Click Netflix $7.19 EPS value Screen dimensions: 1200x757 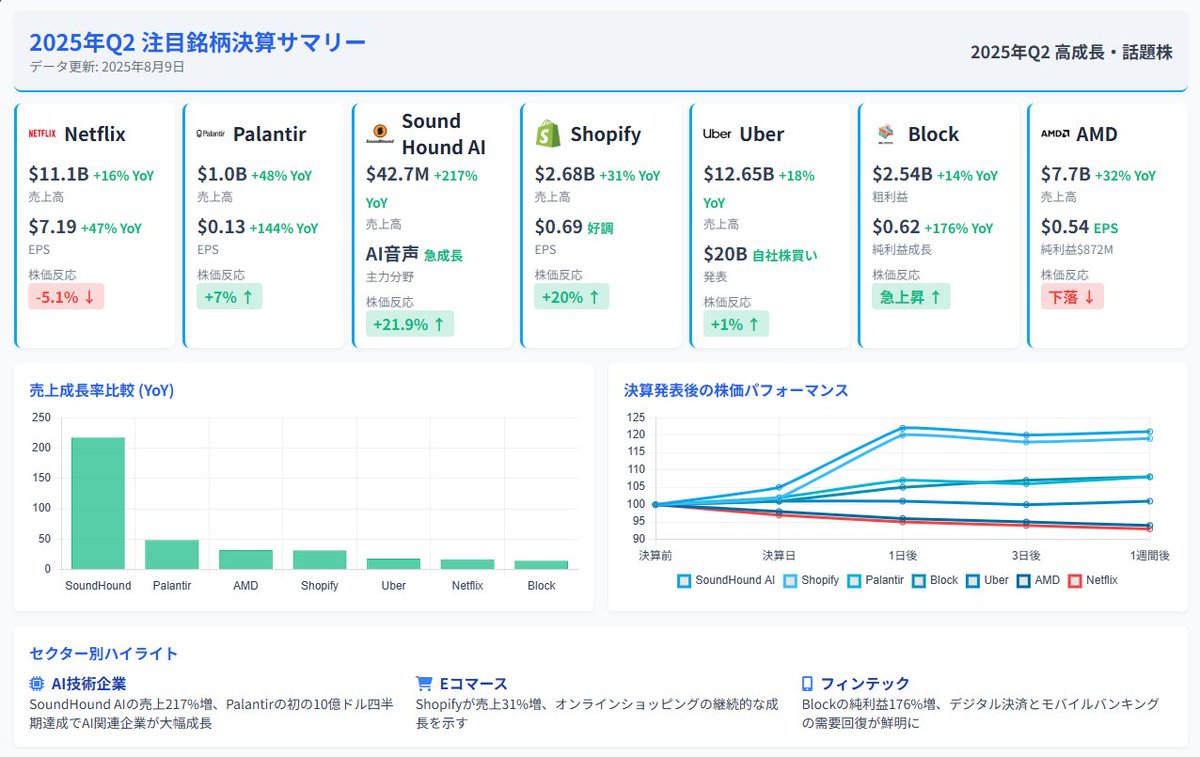tap(53, 227)
